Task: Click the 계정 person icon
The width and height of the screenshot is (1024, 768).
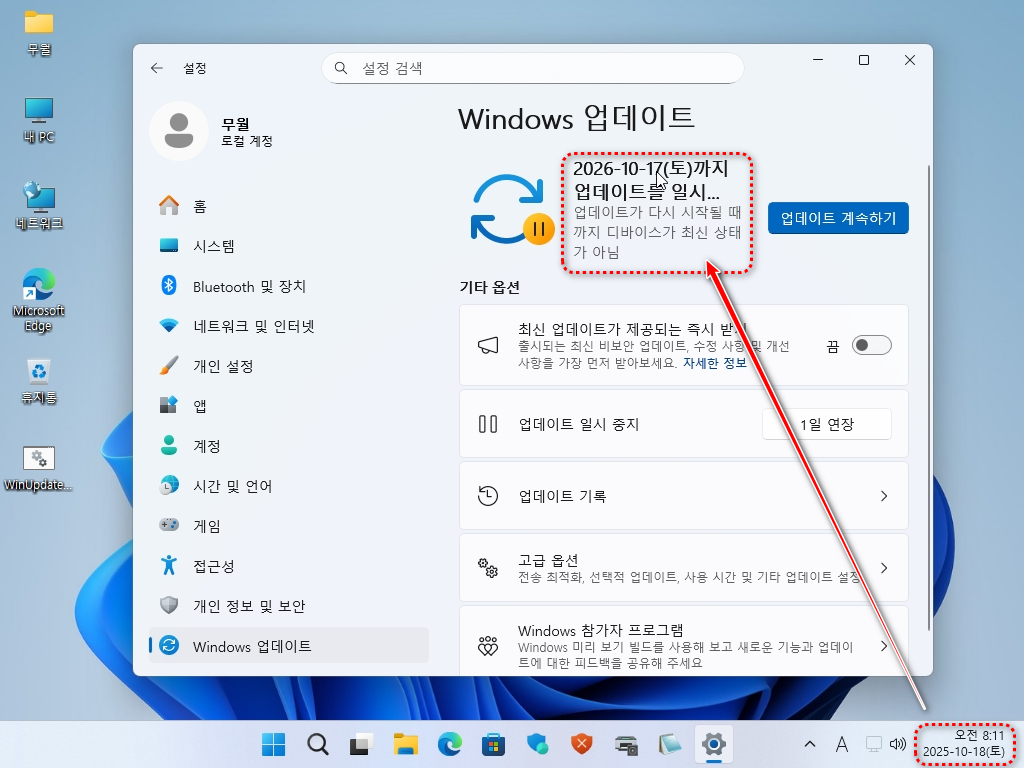Action: coord(169,445)
